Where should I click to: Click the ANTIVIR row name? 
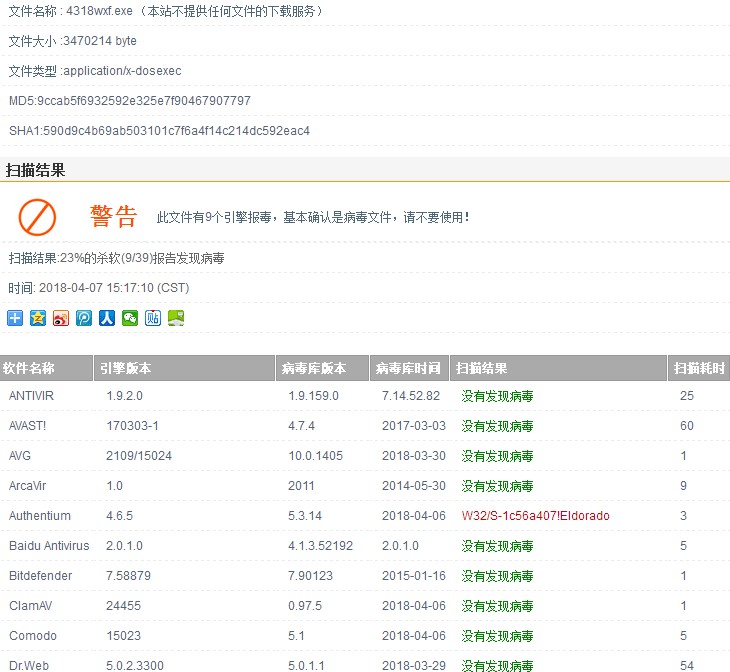(x=31, y=396)
